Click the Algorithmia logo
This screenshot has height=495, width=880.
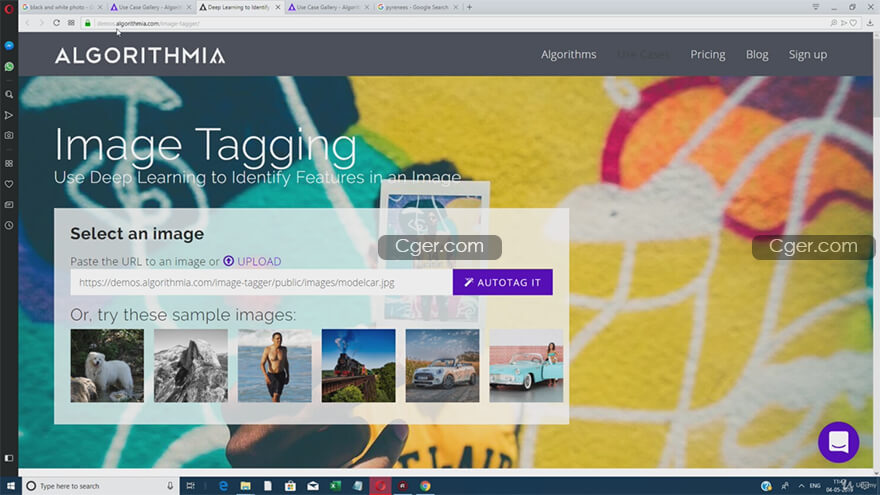point(140,55)
